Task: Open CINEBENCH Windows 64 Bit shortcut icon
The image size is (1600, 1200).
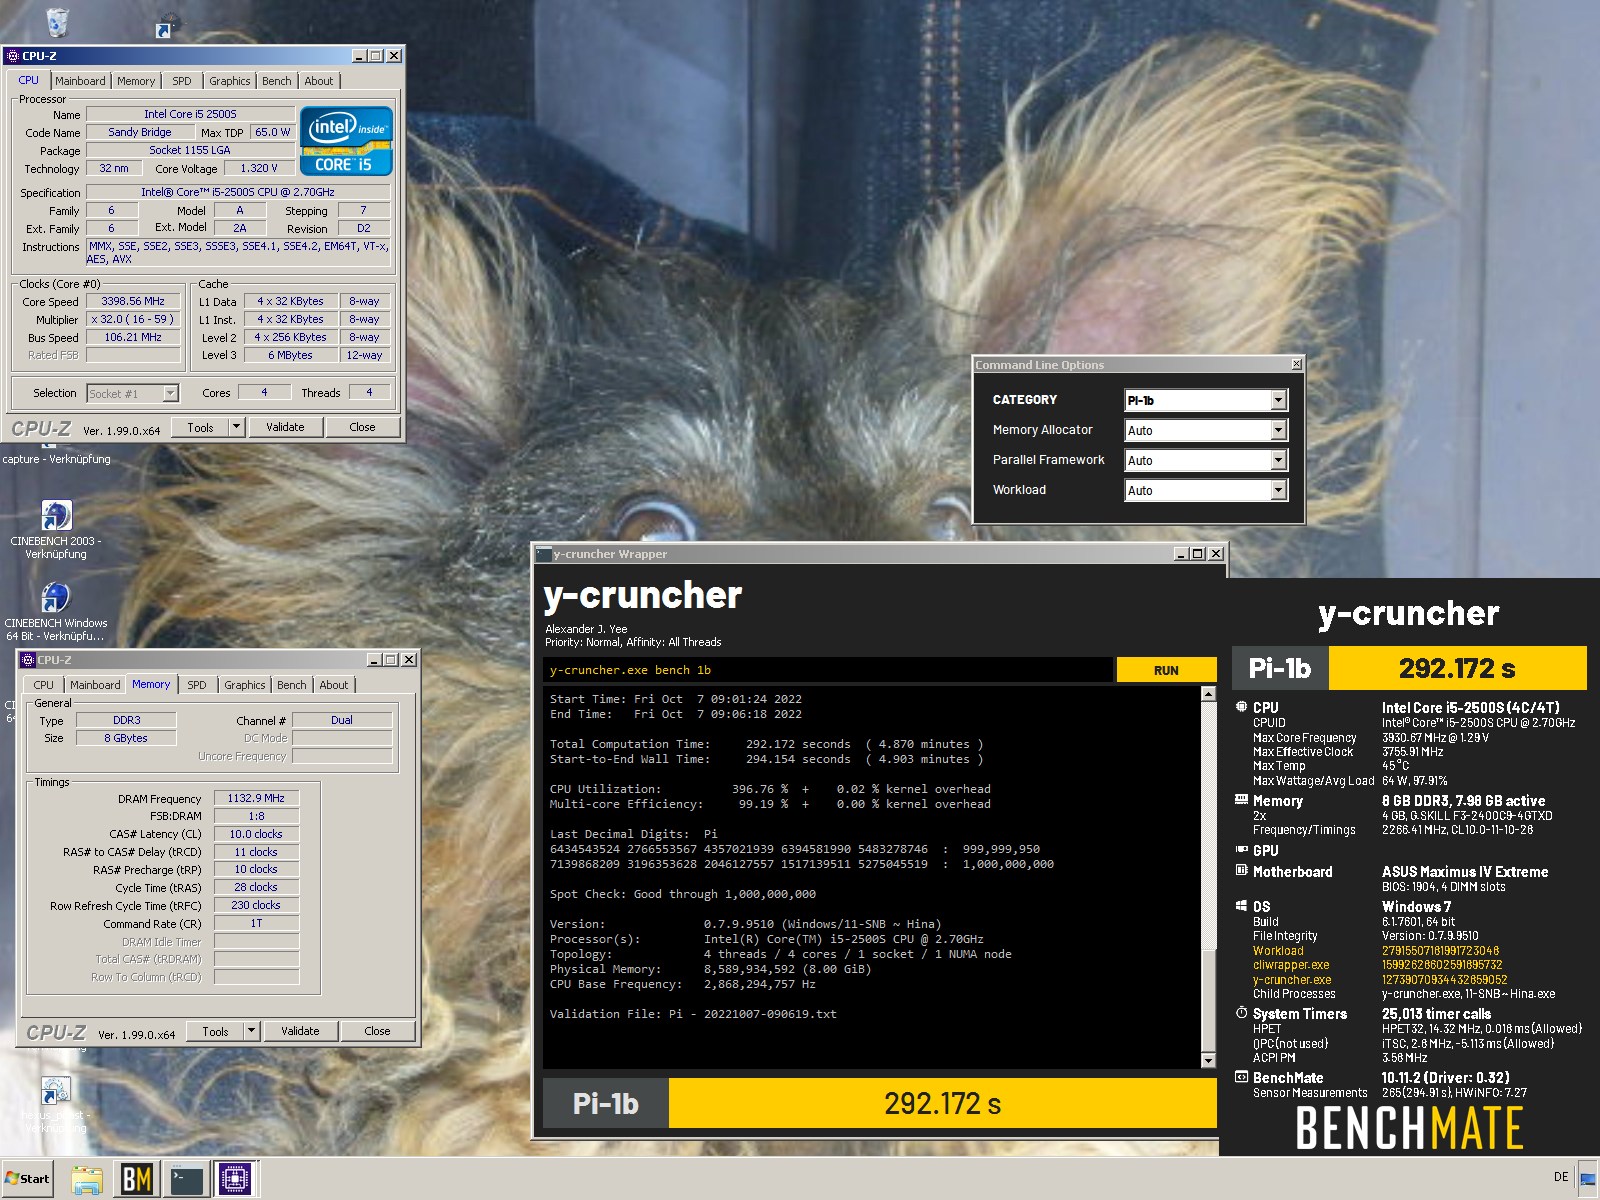Action: click(56, 598)
